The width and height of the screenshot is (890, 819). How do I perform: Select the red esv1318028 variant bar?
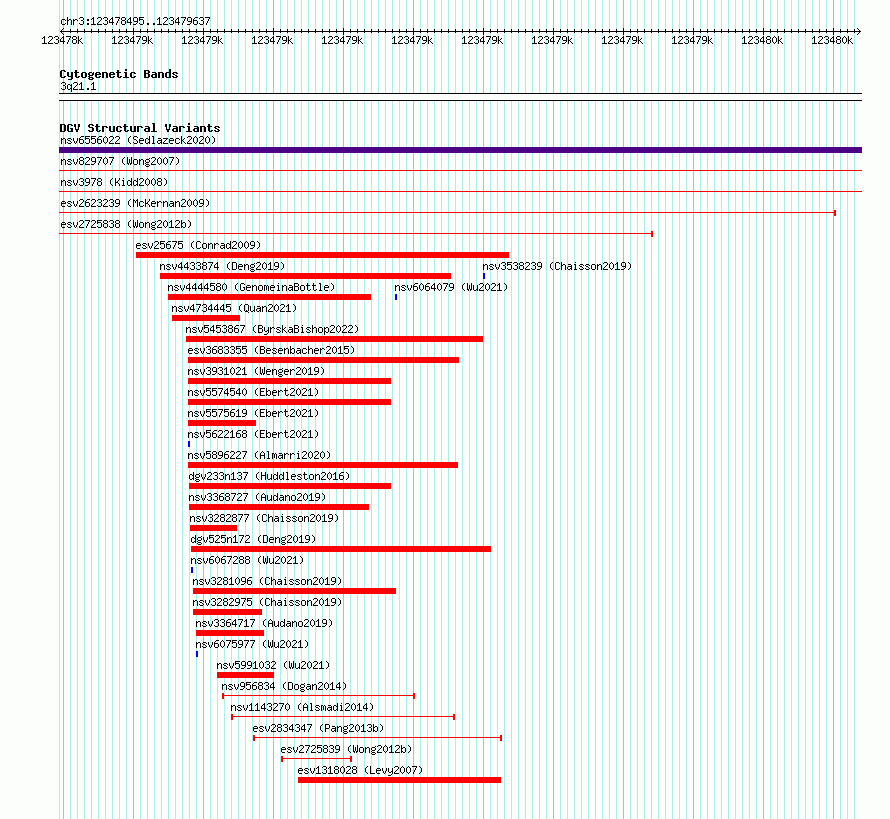tap(400, 780)
